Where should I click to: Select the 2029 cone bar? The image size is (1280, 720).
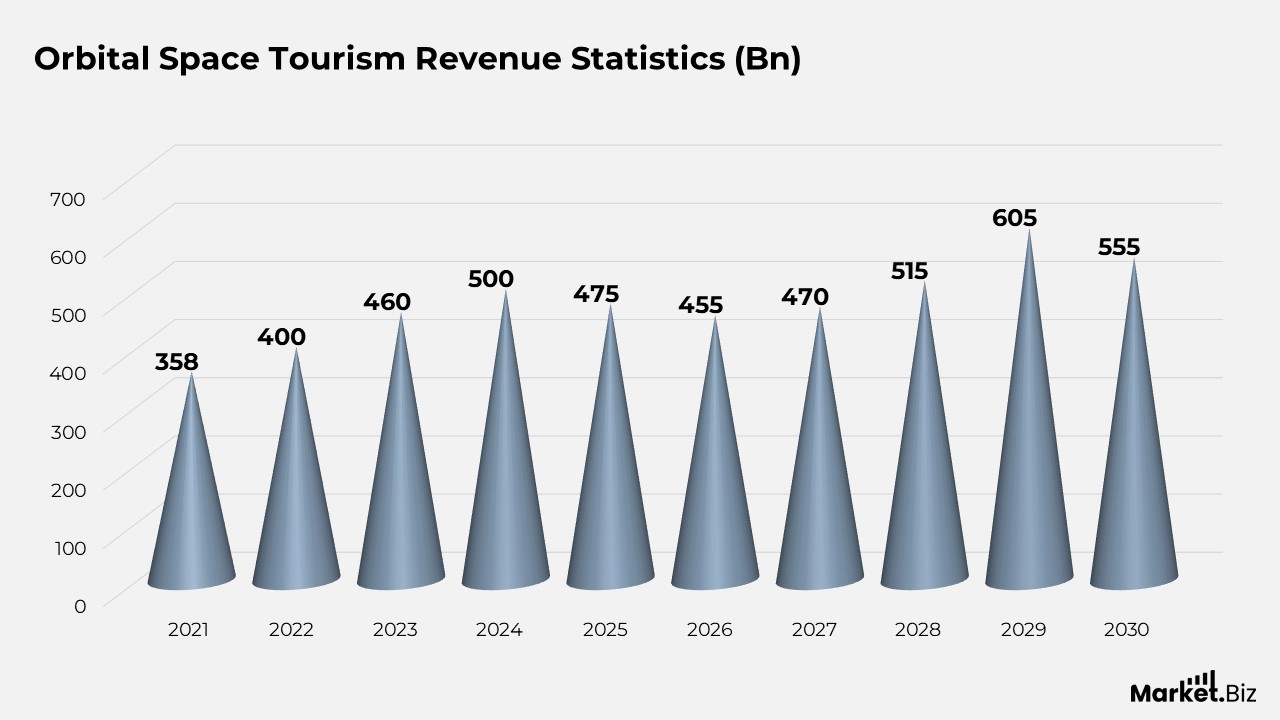click(x=1029, y=409)
